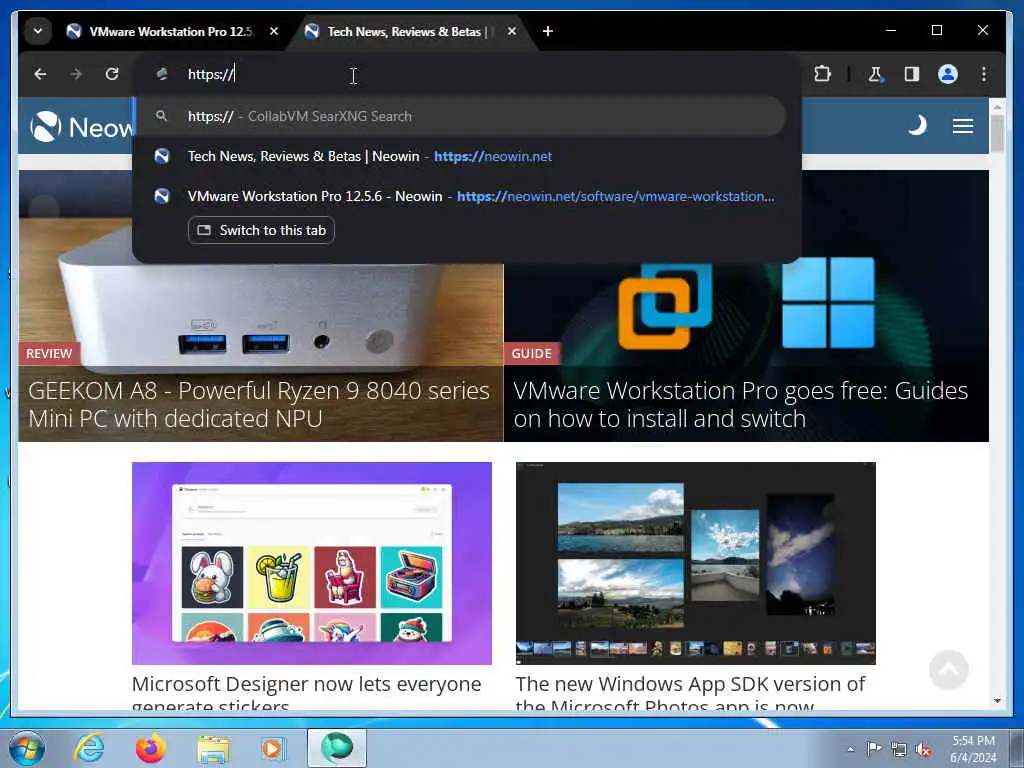Image resolution: width=1024 pixels, height=768 pixels.
Task: Toggle the browser side panel
Action: coord(912,74)
